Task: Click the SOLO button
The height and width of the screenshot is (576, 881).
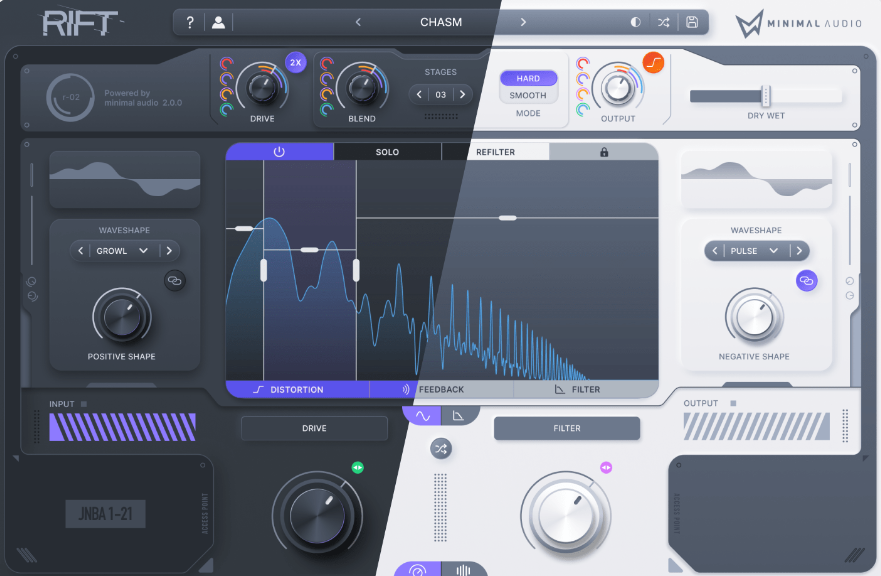Action: coord(387,152)
